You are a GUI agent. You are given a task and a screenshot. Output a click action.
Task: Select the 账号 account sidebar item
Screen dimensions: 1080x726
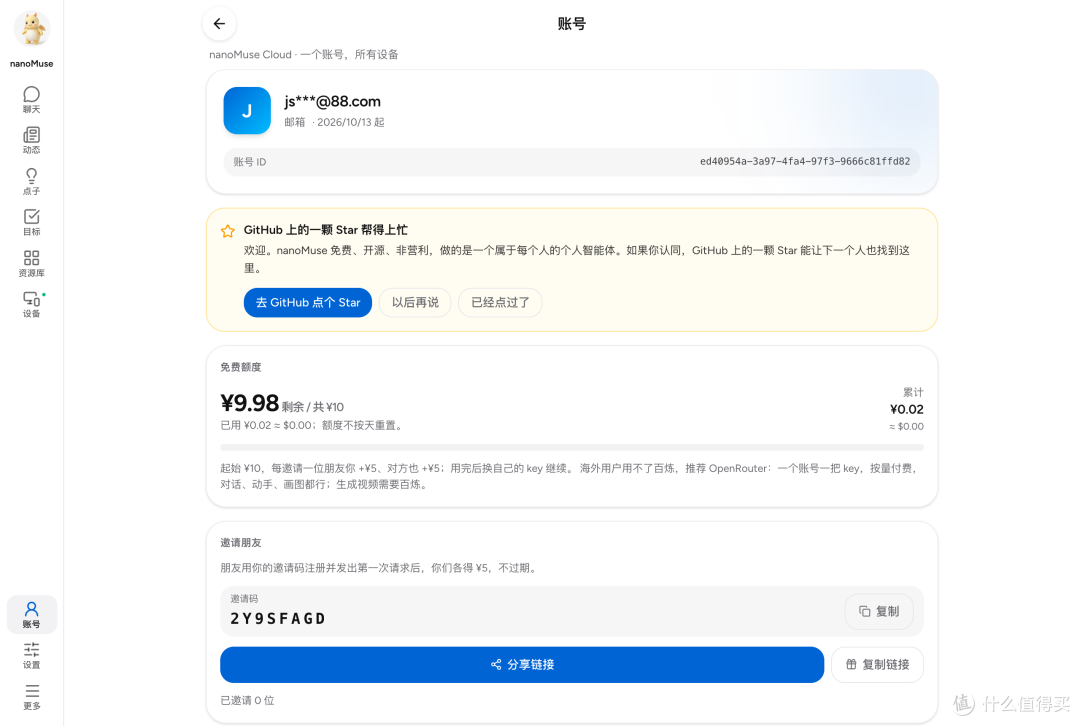[32, 614]
